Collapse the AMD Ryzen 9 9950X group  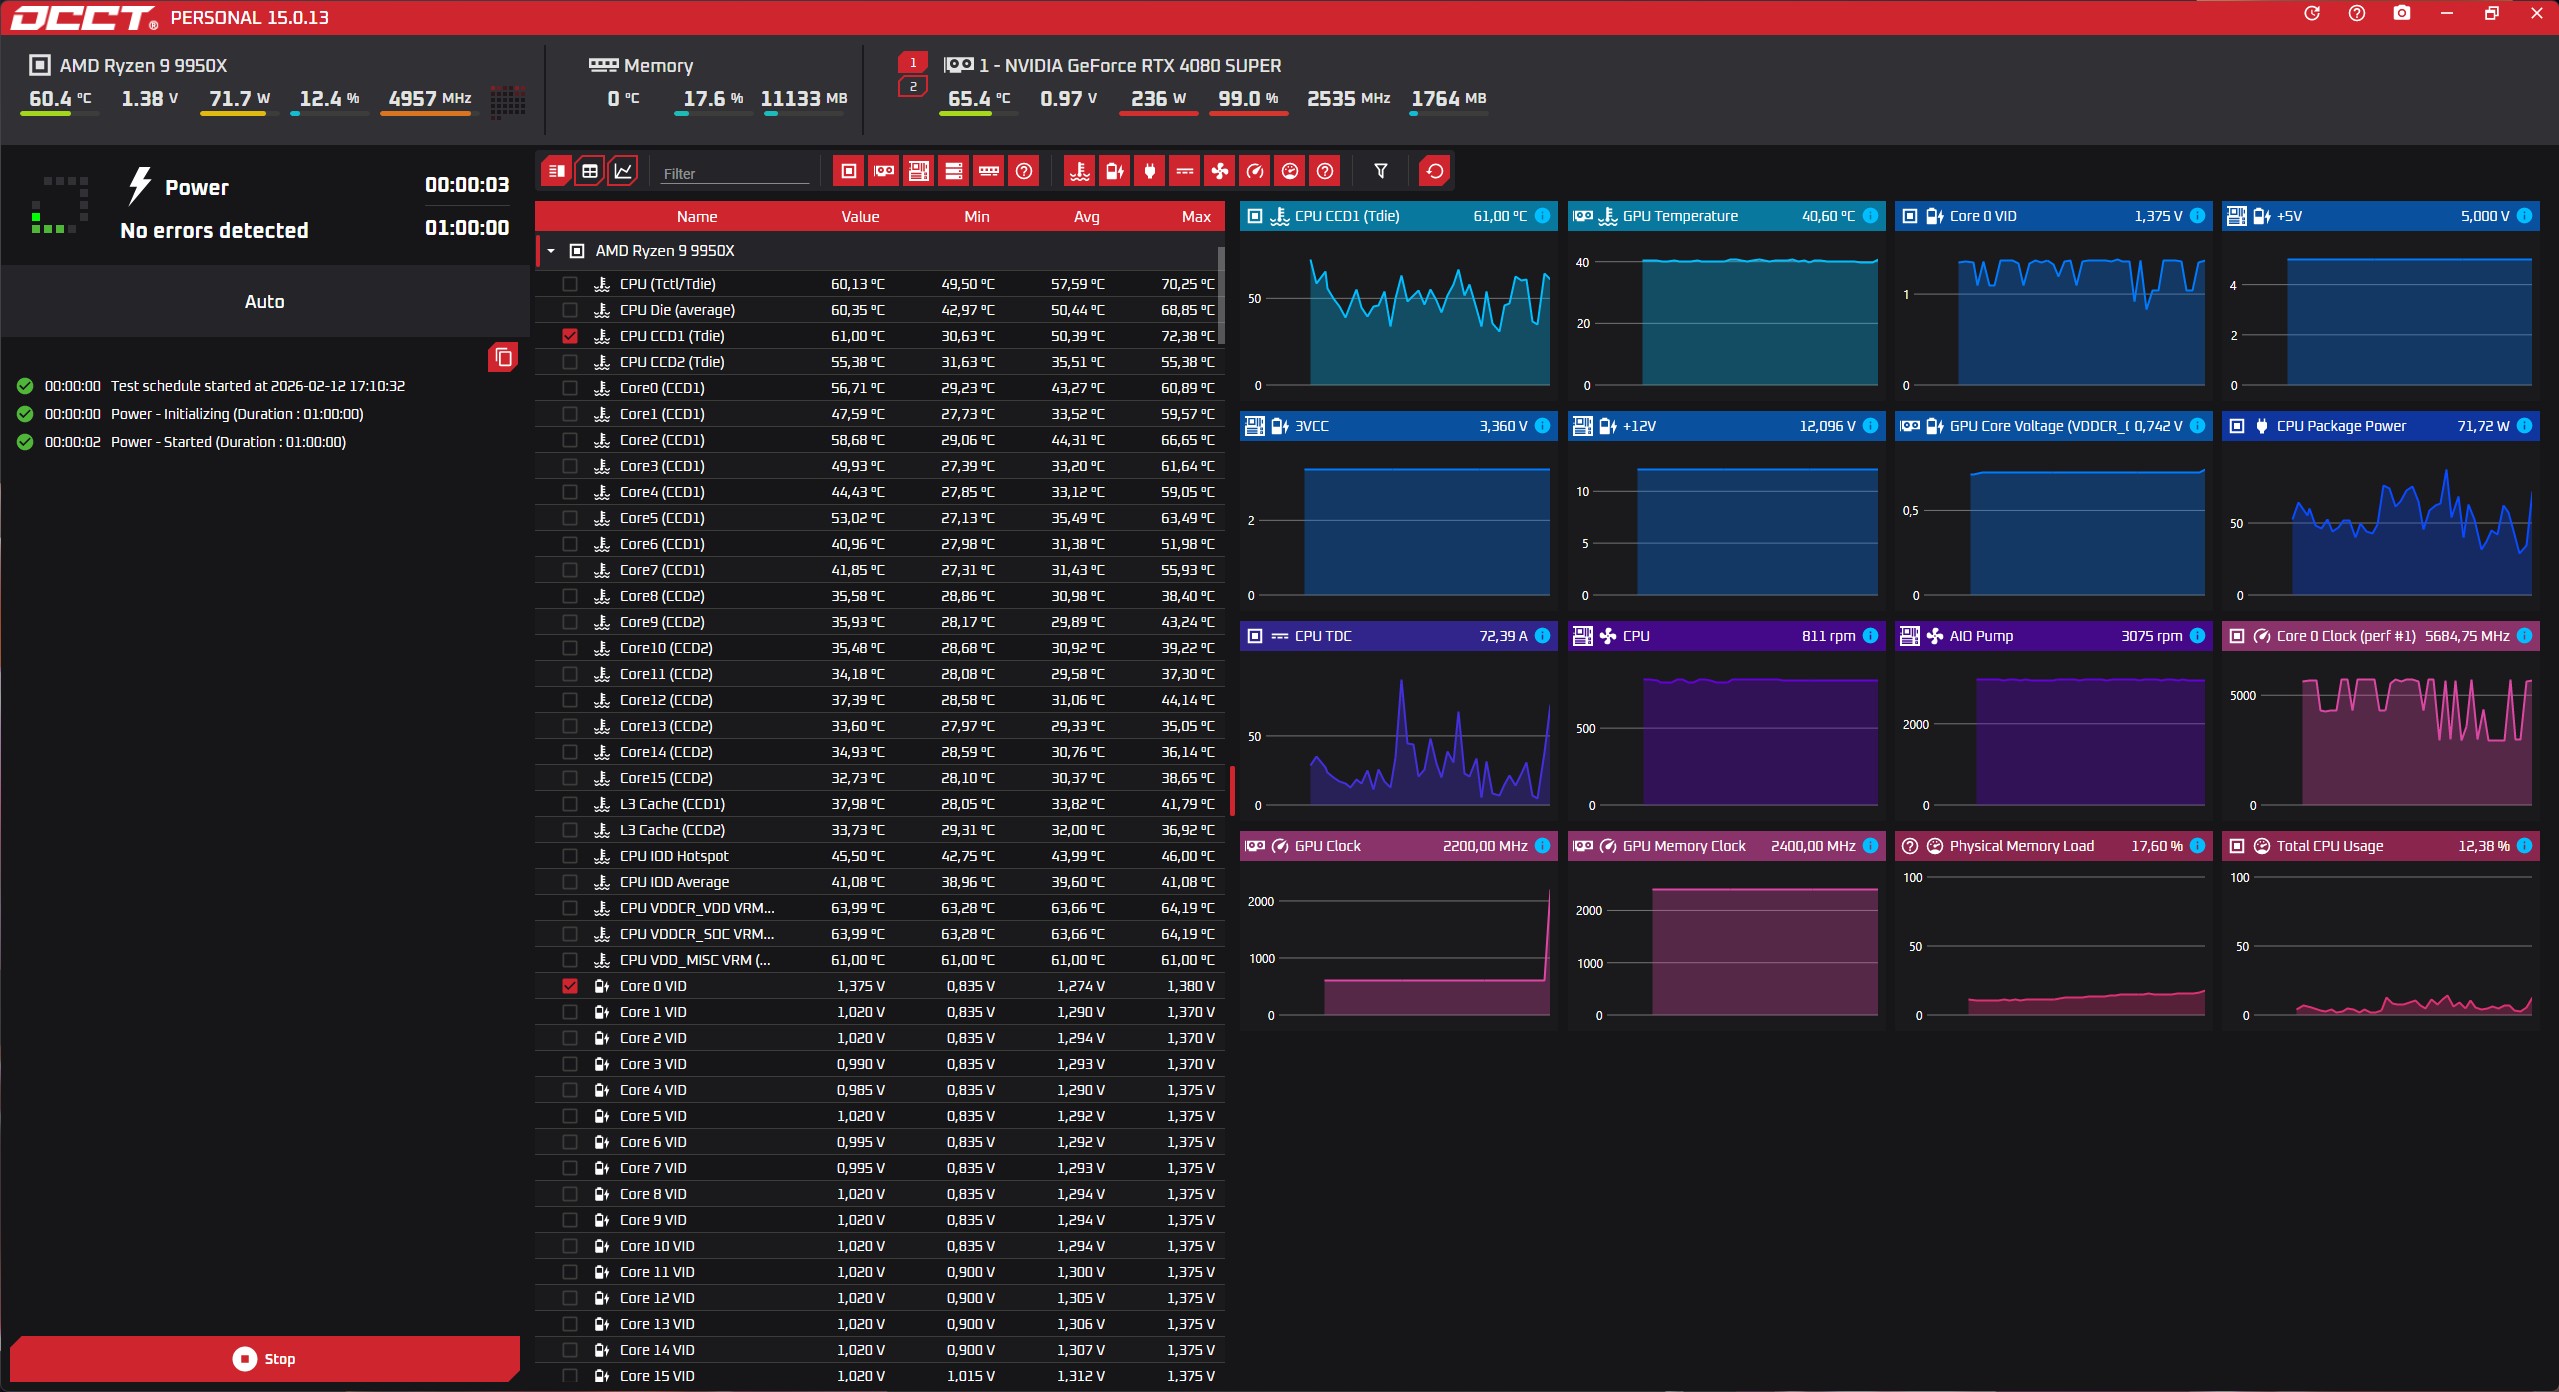(x=551, y=251)
